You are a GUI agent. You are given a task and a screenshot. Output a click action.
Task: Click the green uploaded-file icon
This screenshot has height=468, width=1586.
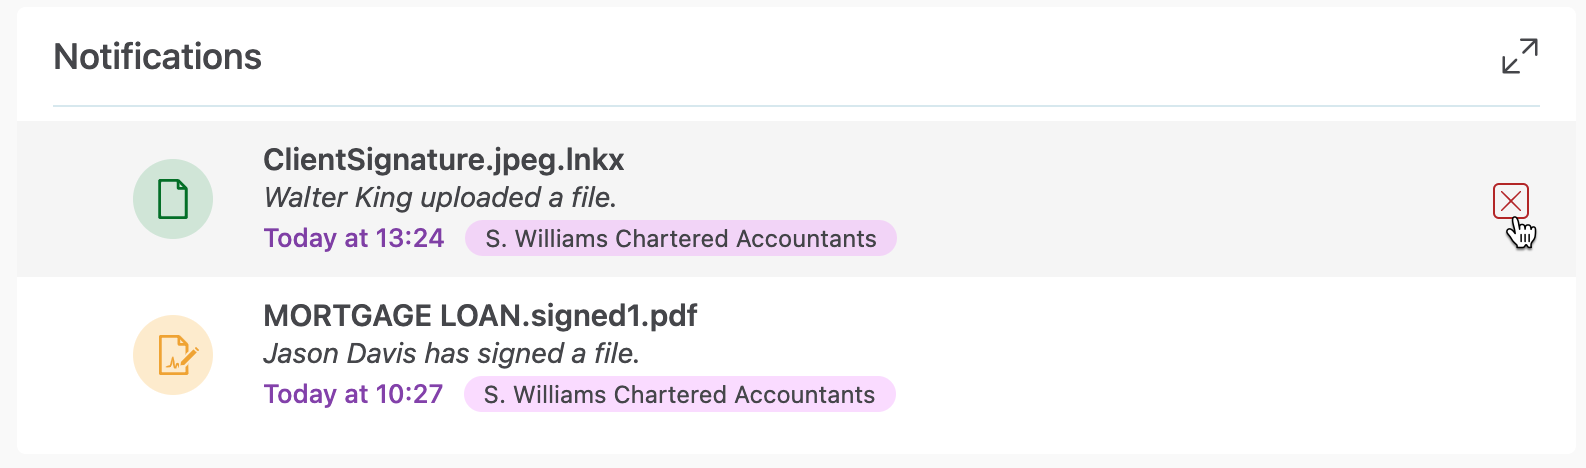173,199
